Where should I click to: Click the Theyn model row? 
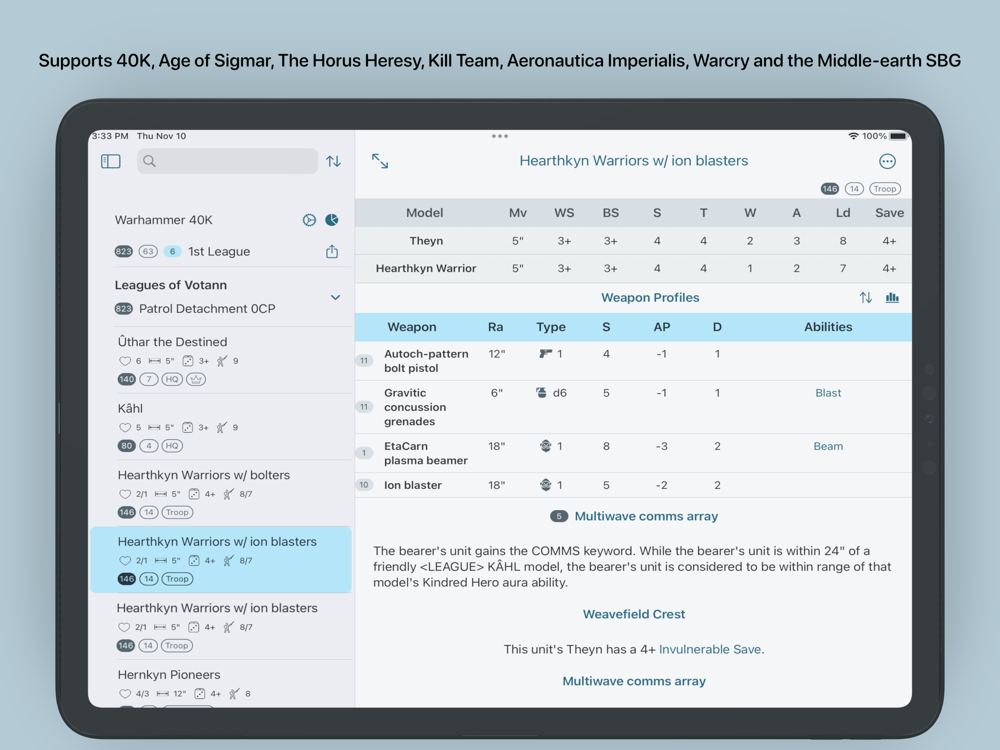[633, 240]
